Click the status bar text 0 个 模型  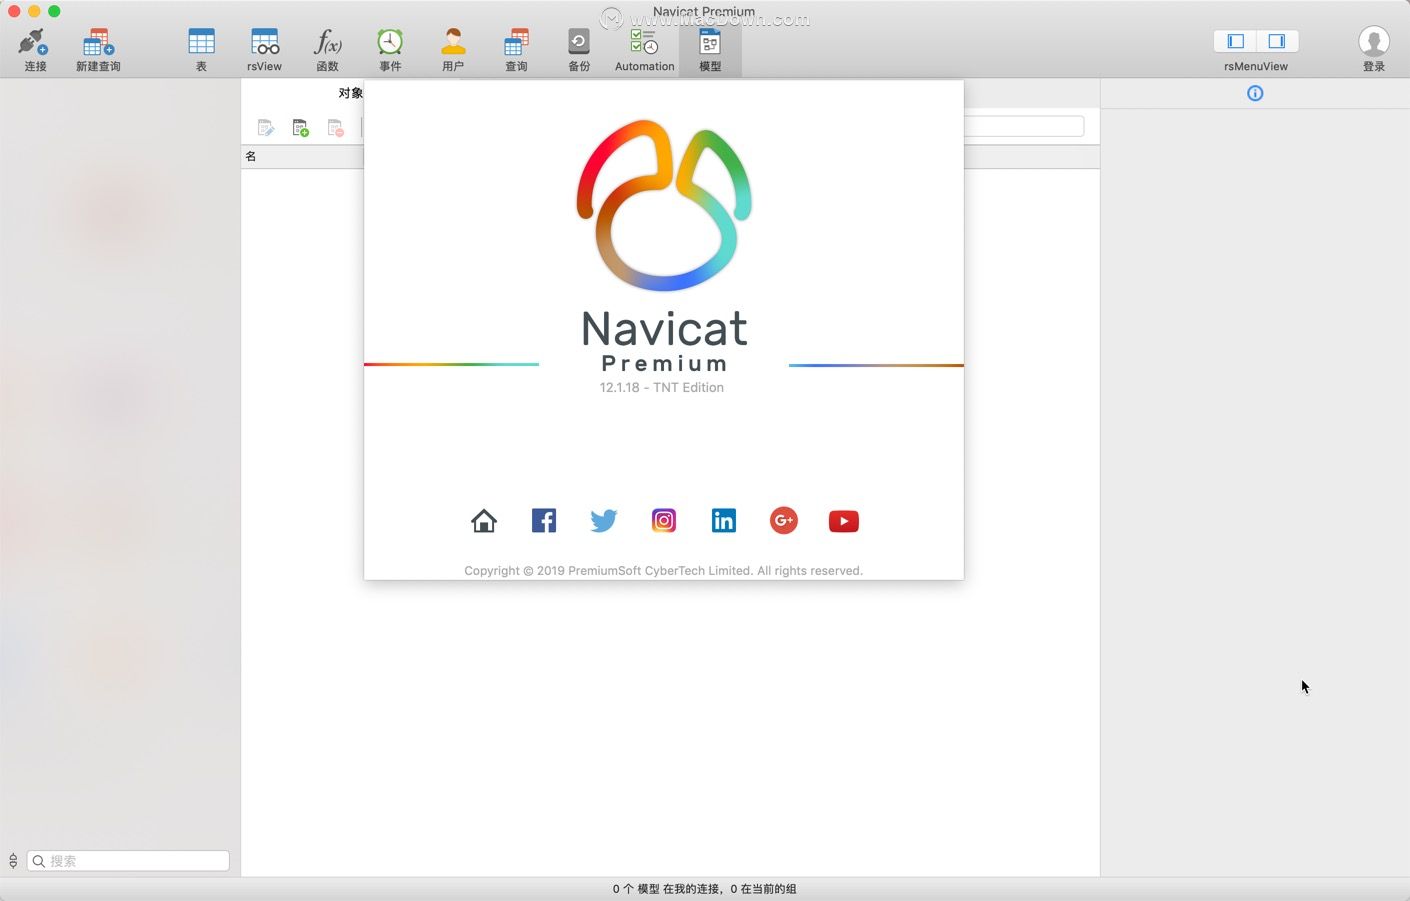(x=635, y=889)
